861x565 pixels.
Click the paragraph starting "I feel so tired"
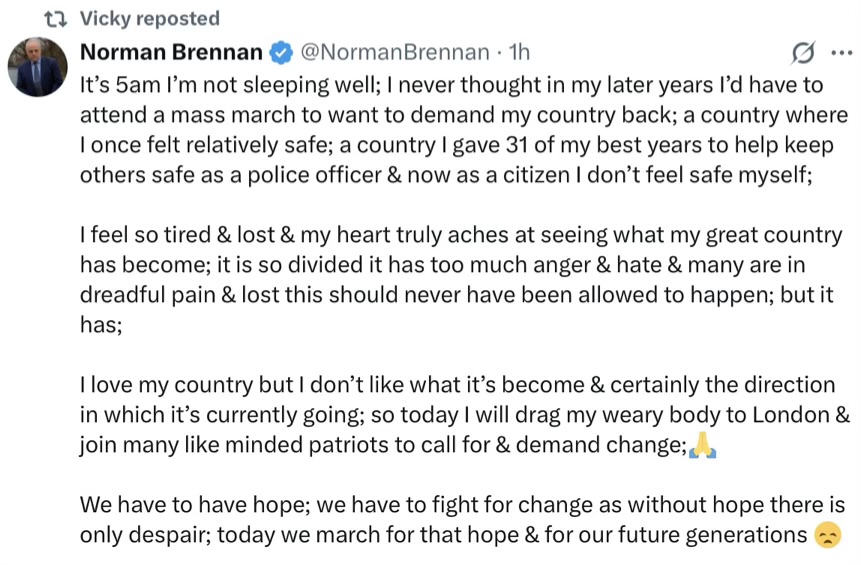click(461, 279)
